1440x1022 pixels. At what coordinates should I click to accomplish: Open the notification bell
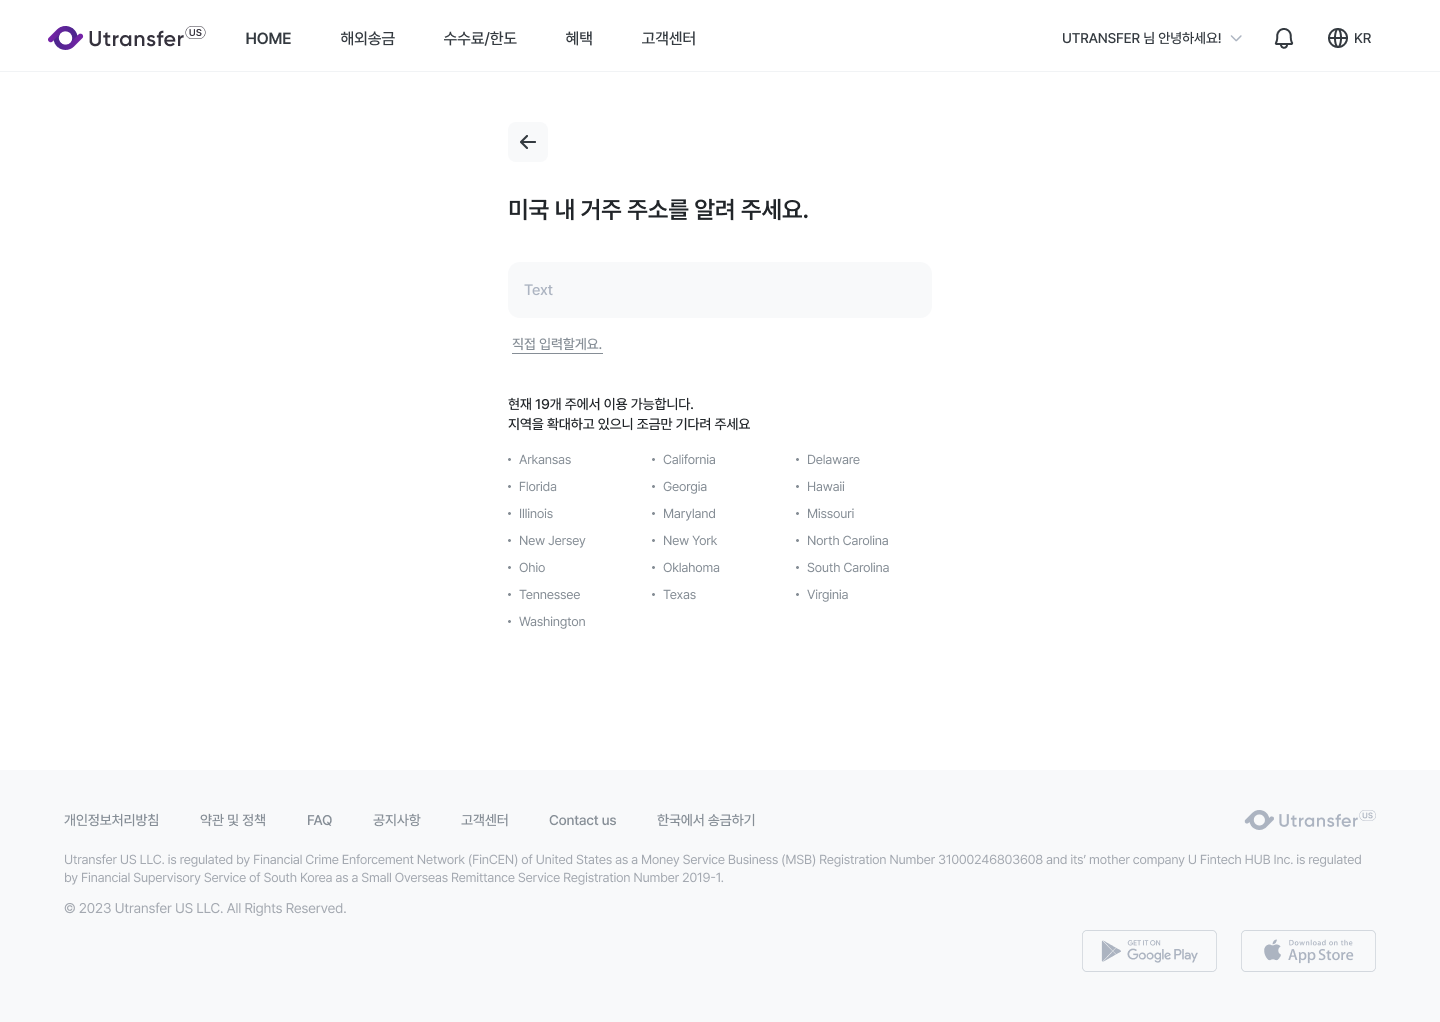point(1284,38)
